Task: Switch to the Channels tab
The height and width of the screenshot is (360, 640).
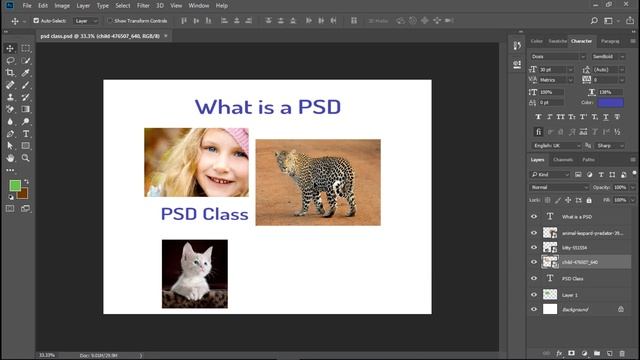Action: [x=563, y=160]
